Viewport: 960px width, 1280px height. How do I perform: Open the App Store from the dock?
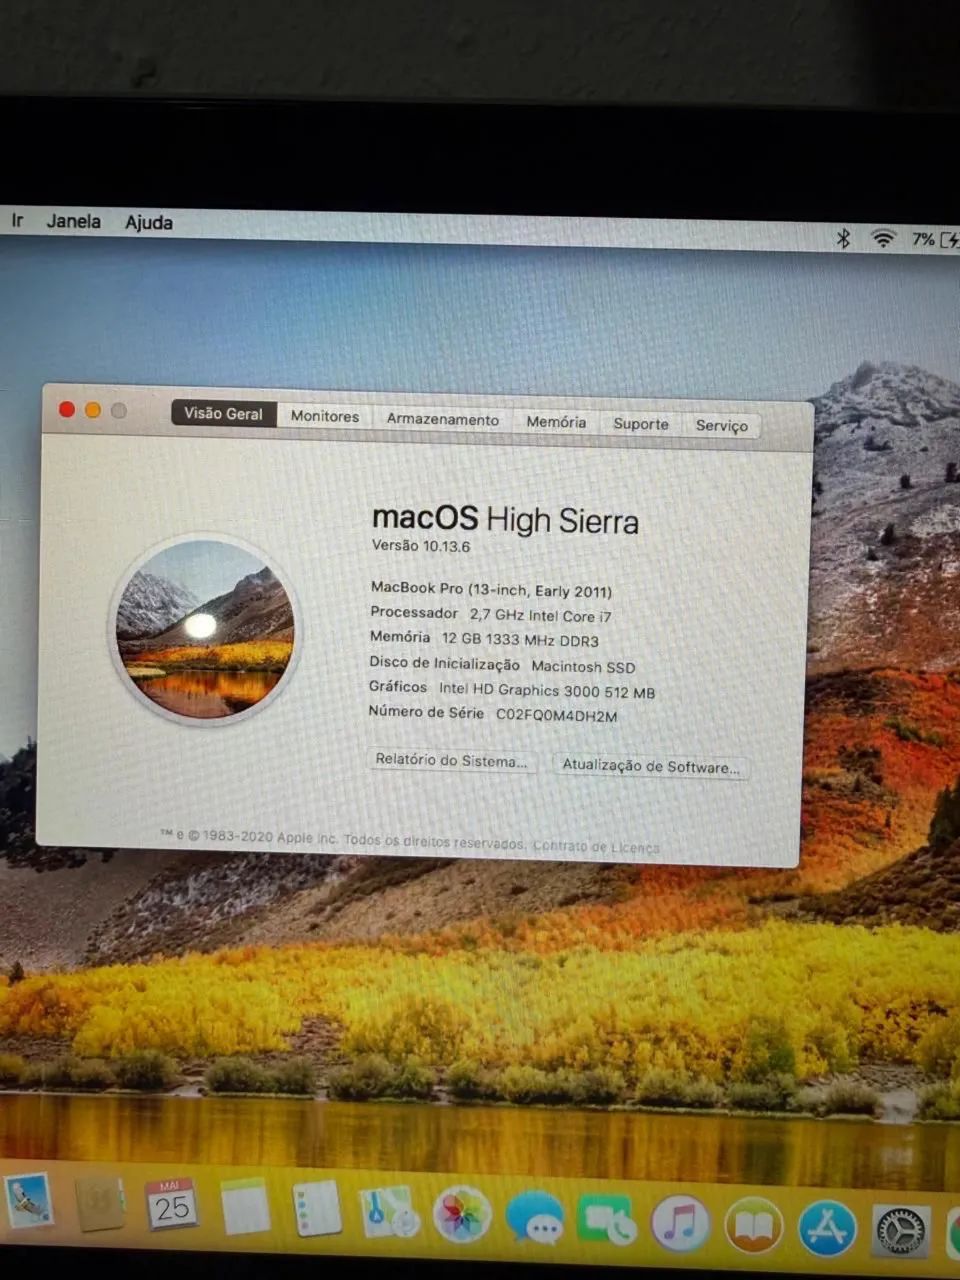click(x=828, y=1229)
